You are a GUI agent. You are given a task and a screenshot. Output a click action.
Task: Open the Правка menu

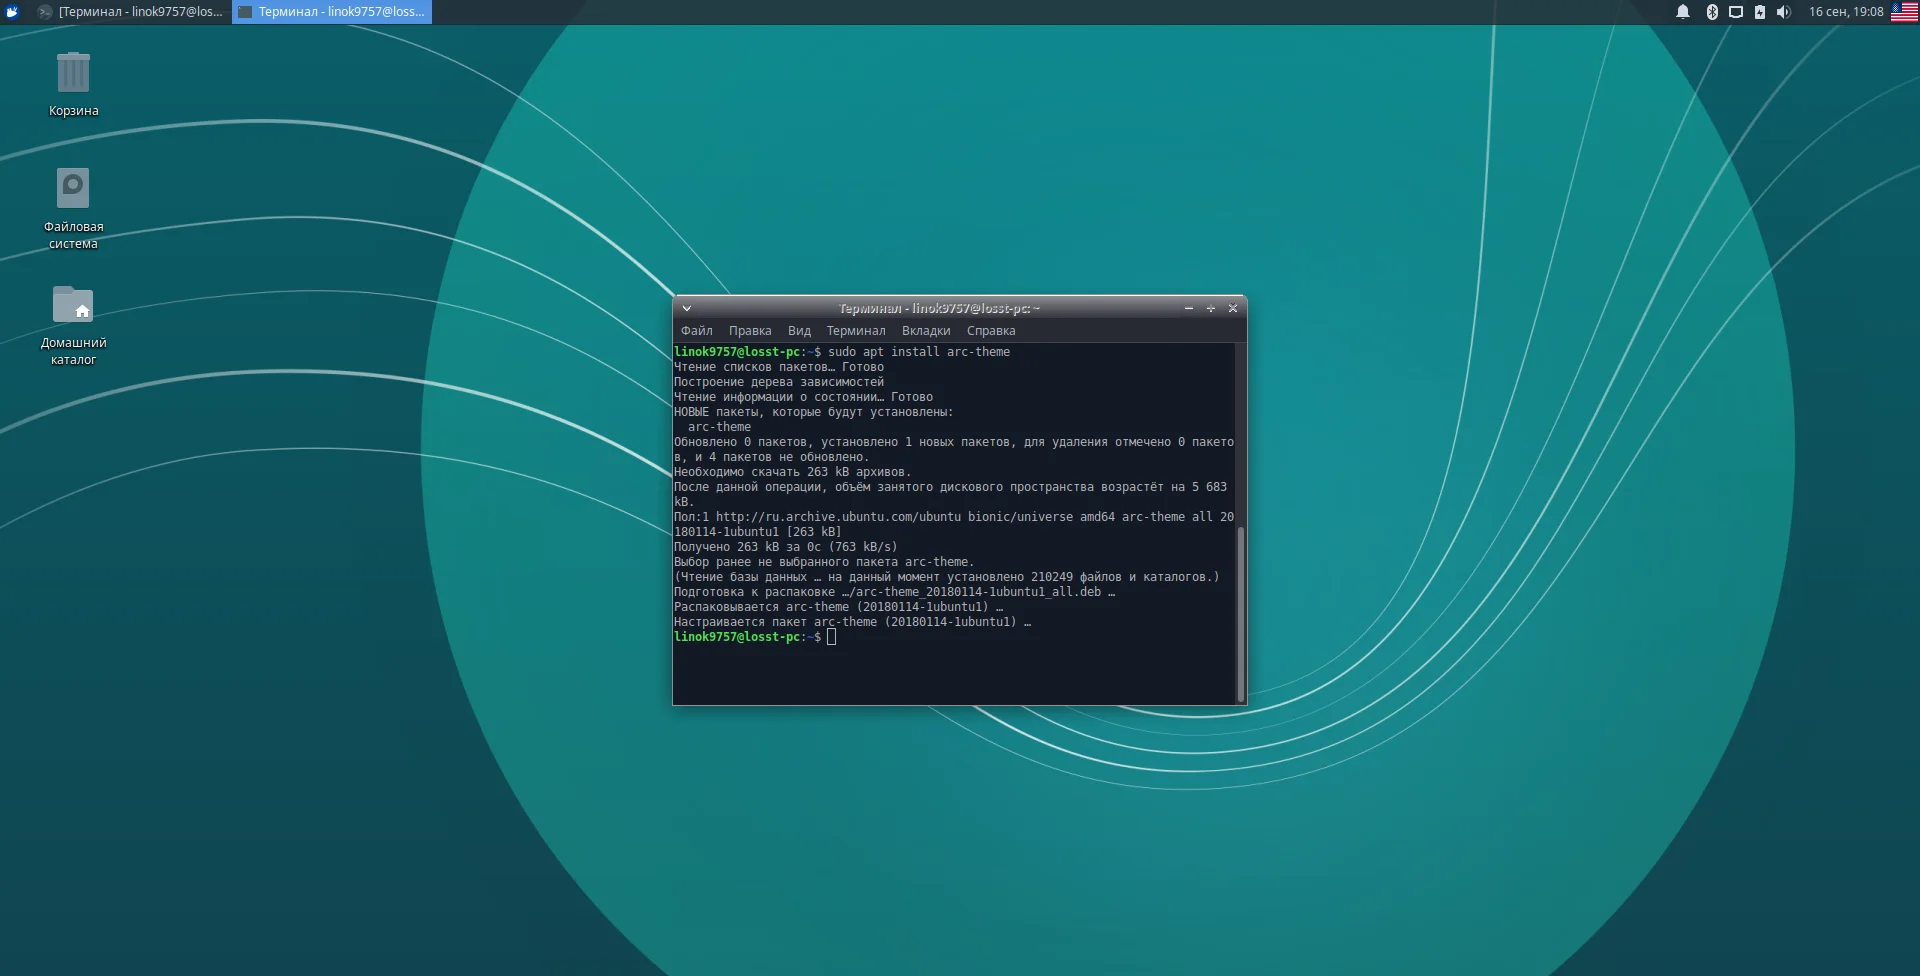tap(750, 331)
